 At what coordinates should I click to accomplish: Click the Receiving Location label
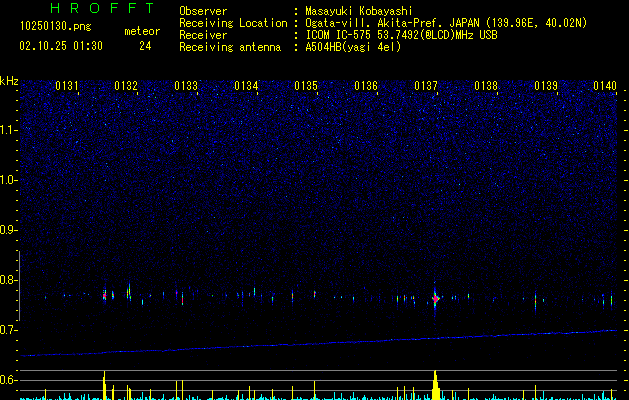(233, 23)
